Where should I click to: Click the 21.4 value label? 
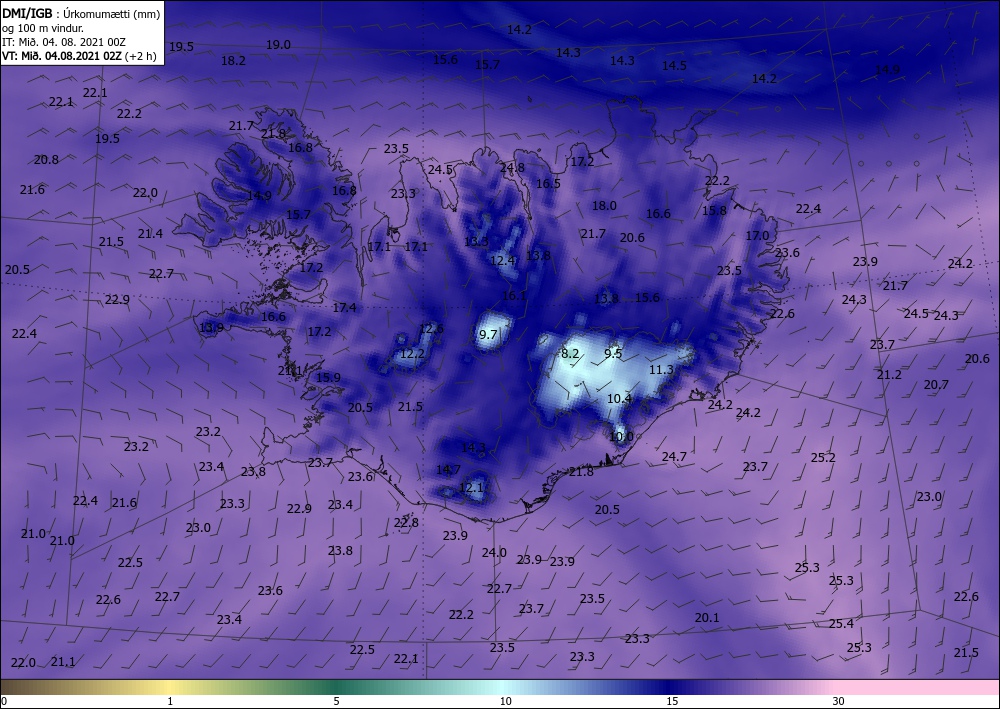pyautogui.click(x=150, y=233)
